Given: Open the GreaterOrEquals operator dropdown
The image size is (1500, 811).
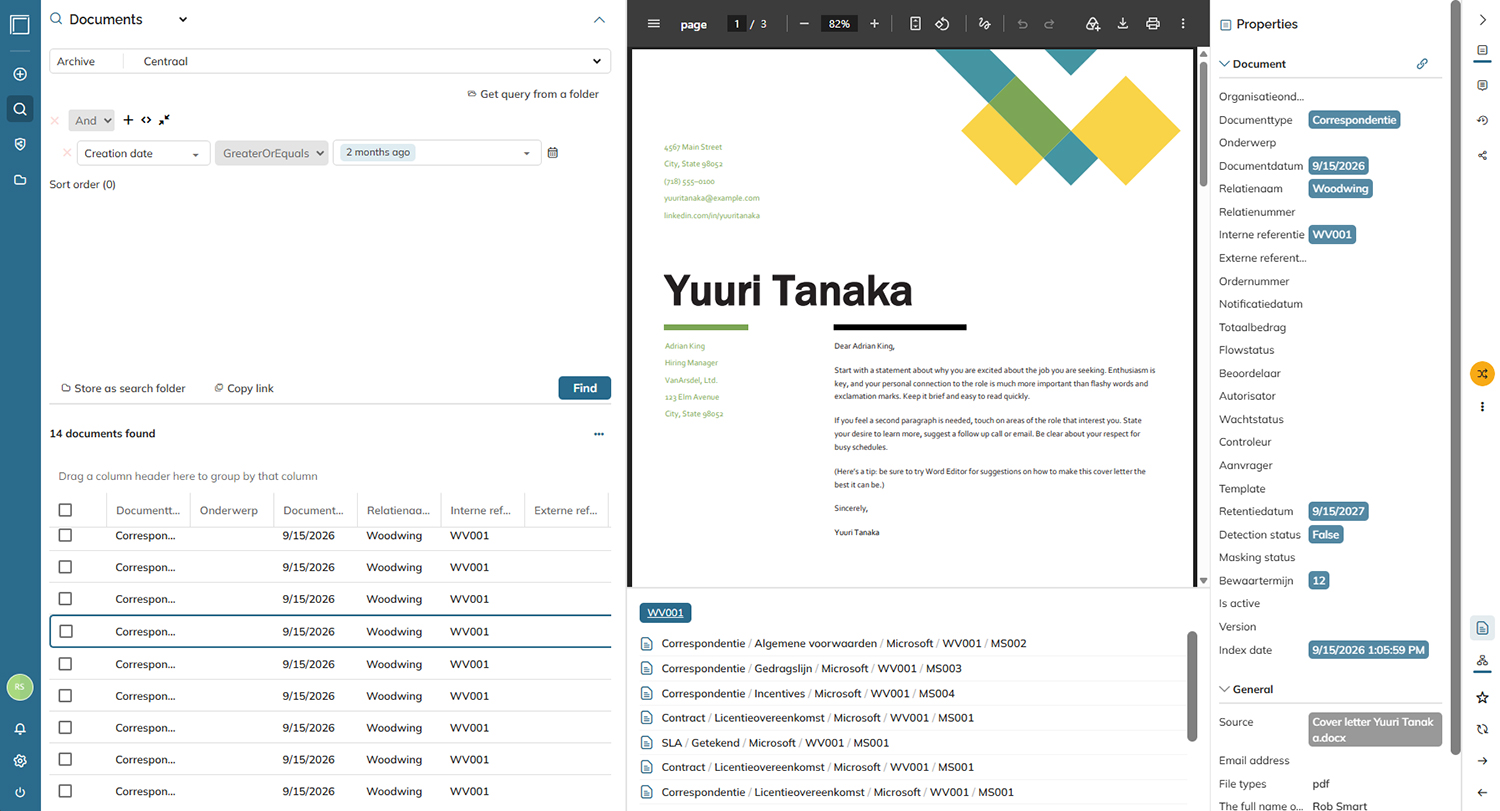Looking at the screenshot, I should point(272,153).
